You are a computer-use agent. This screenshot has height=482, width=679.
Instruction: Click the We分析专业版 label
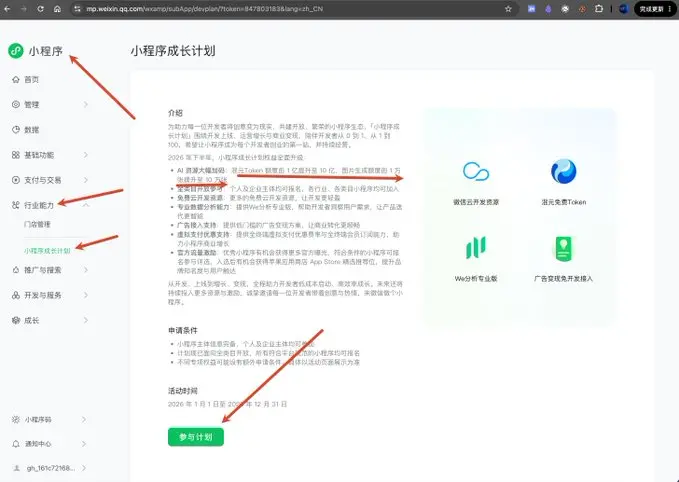point(476,279)
